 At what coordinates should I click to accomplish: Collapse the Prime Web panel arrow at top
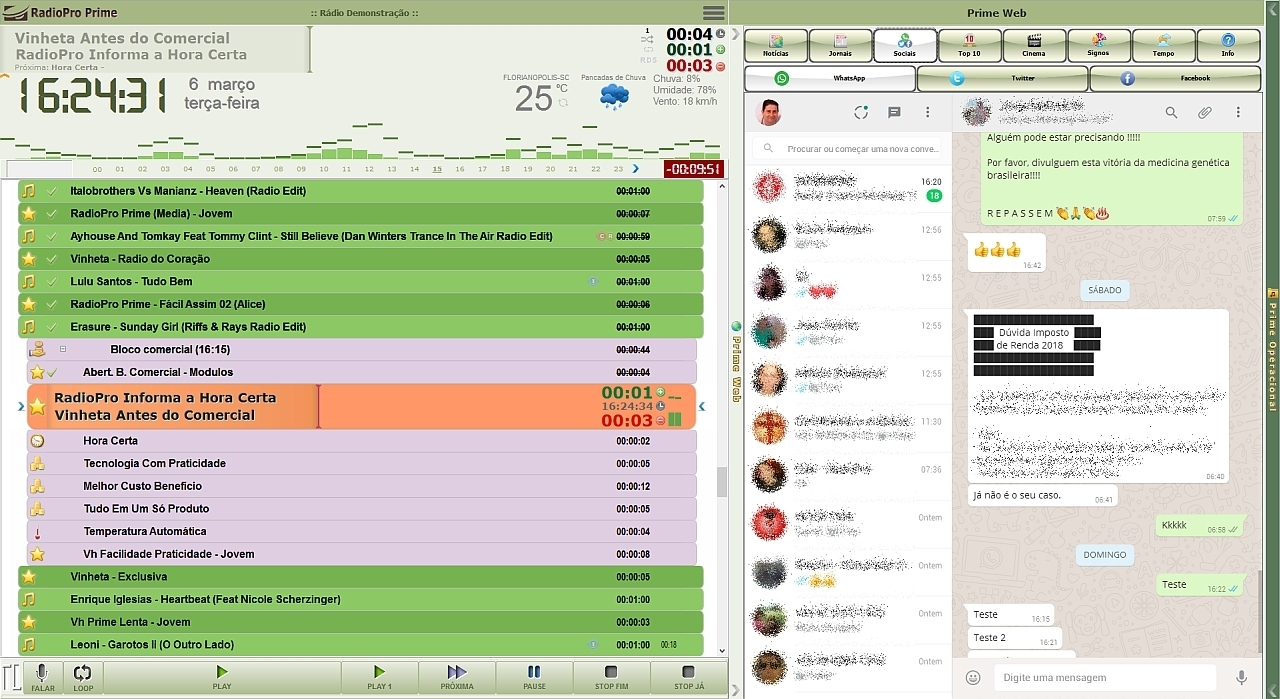point(736,34)
